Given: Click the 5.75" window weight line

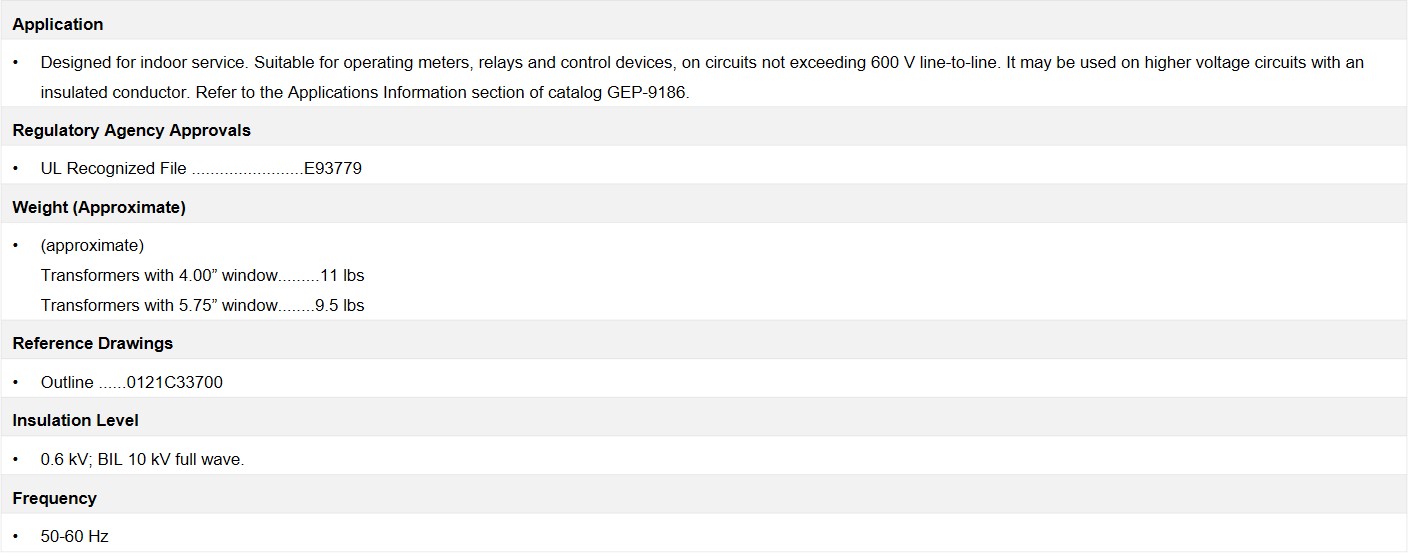Looking at the screenshot, I should (x=202, y=305).
